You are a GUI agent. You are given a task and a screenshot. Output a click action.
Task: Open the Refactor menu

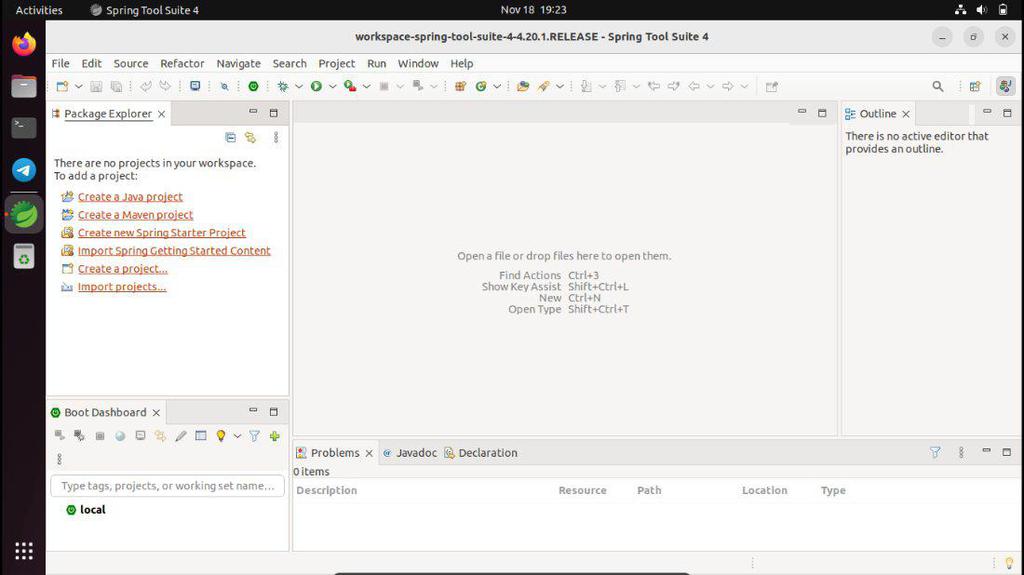[182, 63]
